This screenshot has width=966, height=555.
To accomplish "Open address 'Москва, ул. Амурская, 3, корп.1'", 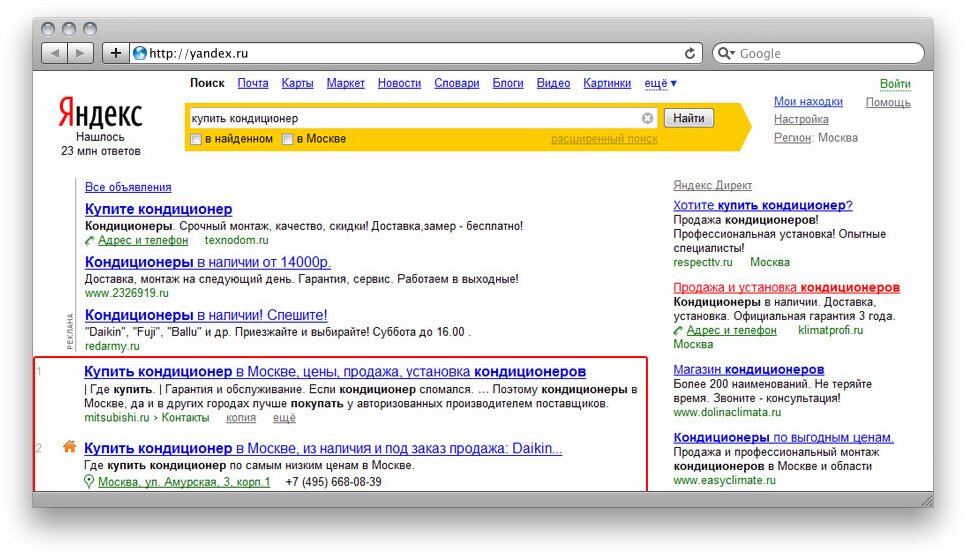I will pyautogui.click(x=184, y=482).
